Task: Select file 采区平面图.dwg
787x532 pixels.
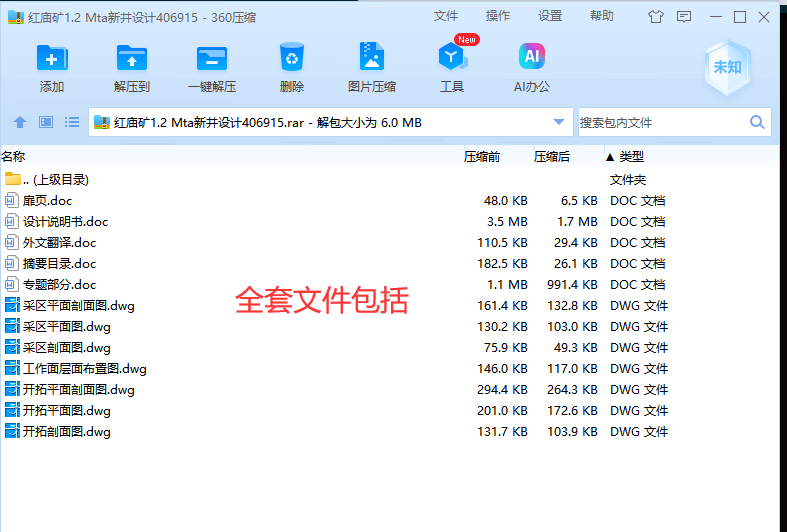Action: pyautogui.click(x=67, y=327)
